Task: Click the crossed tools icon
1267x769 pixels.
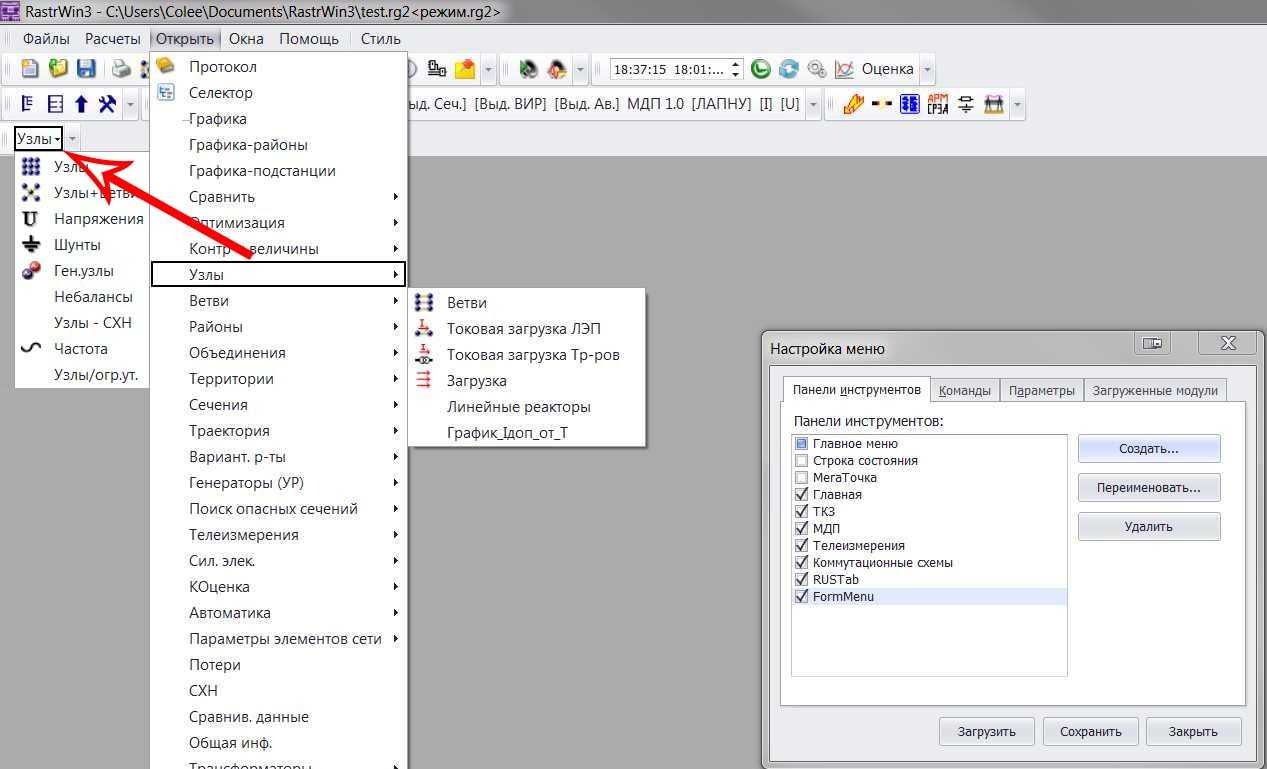Action: click(x=107, y=104)
